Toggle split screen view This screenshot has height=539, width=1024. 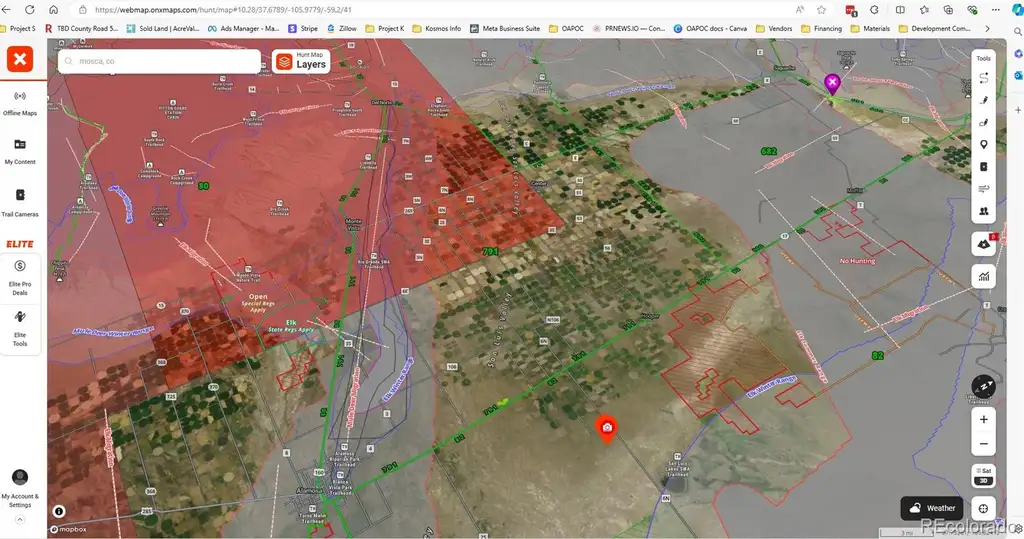(x=900, y=10)
